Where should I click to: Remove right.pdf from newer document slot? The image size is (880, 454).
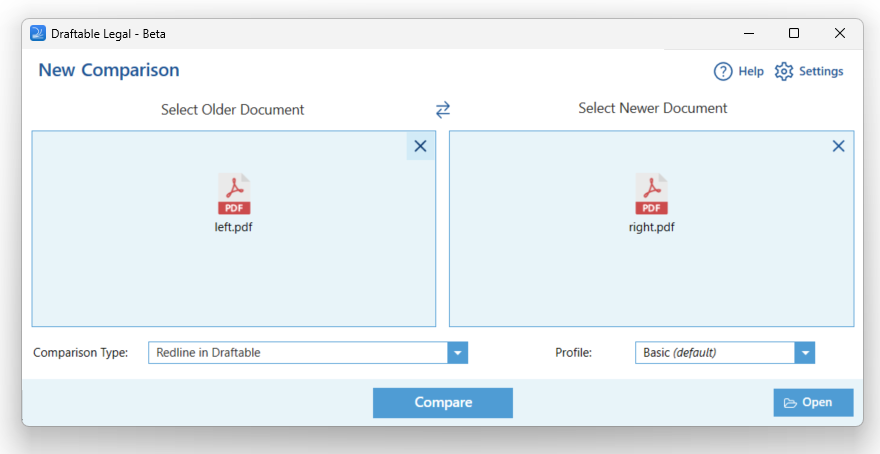pos(838,146)
